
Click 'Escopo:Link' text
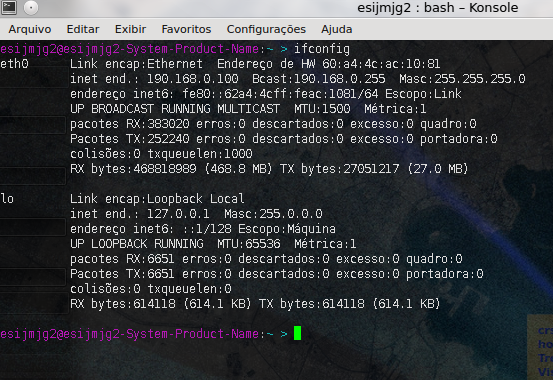[423, 94]
